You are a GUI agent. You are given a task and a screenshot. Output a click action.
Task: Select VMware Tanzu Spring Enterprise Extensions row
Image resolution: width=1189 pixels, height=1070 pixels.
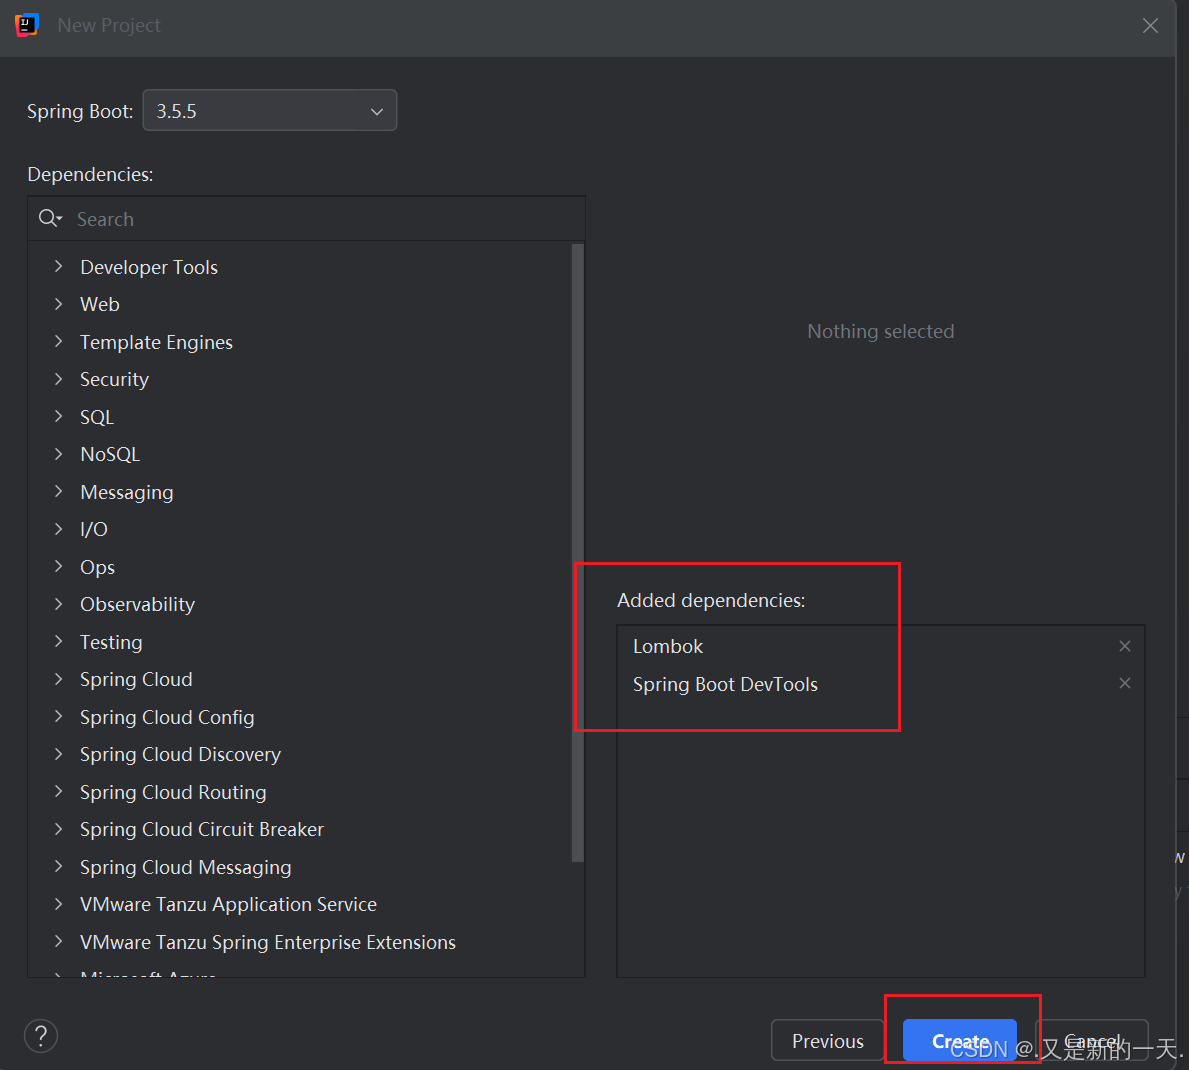tap(300, 943)
